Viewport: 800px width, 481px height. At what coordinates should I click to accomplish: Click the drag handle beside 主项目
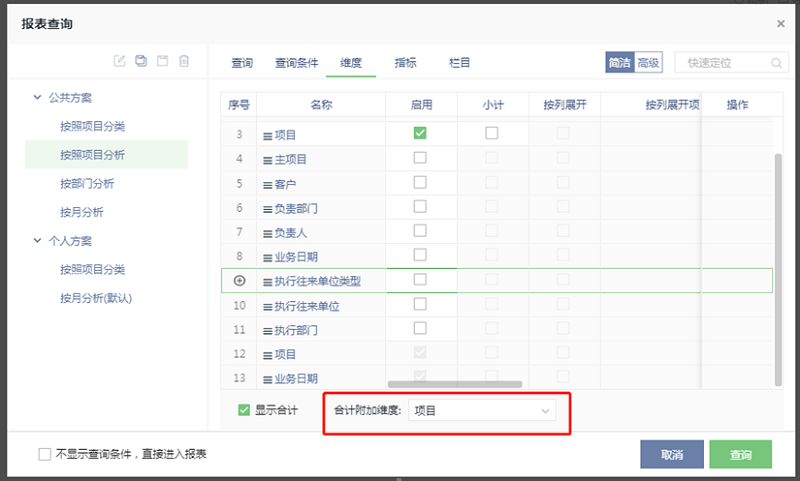(x=267, y=161)
